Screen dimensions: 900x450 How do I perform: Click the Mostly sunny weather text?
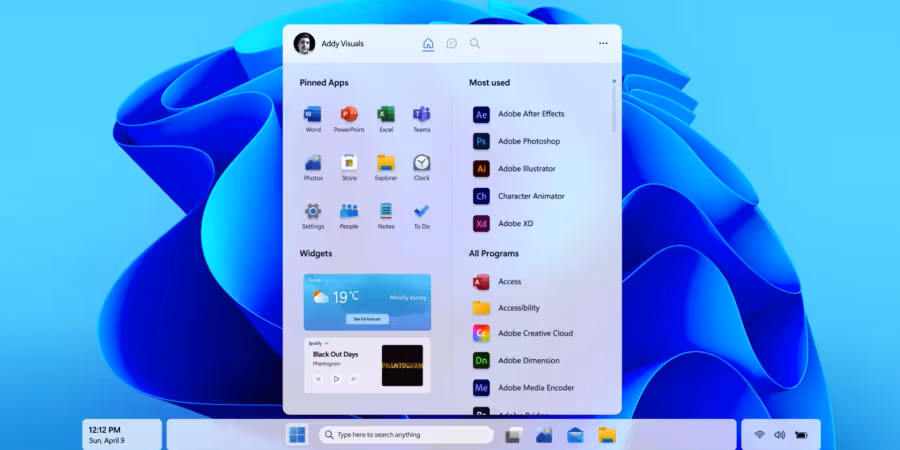[x=408, y=298]
